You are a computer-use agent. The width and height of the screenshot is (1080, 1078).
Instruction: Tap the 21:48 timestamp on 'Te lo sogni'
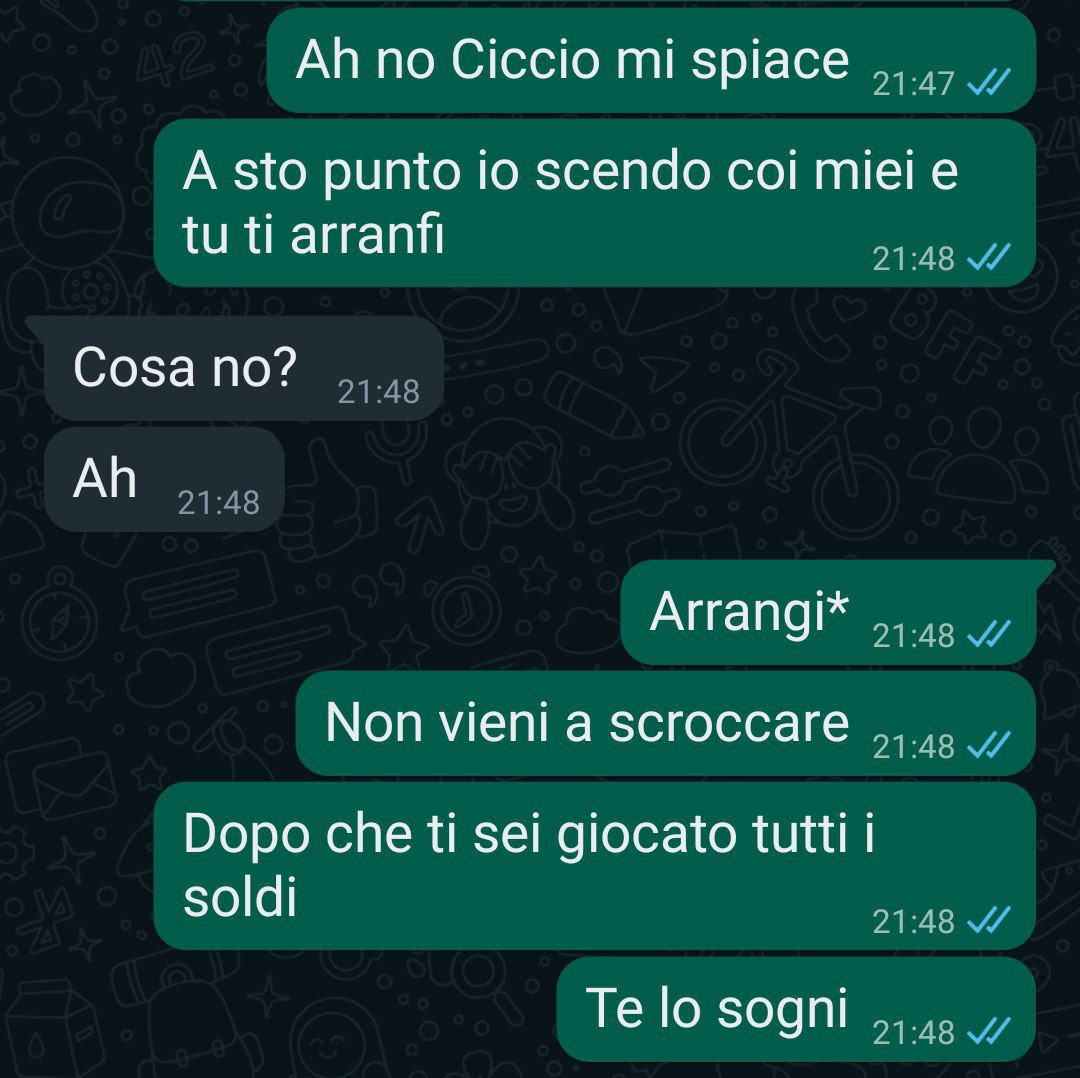(913, 1033)
